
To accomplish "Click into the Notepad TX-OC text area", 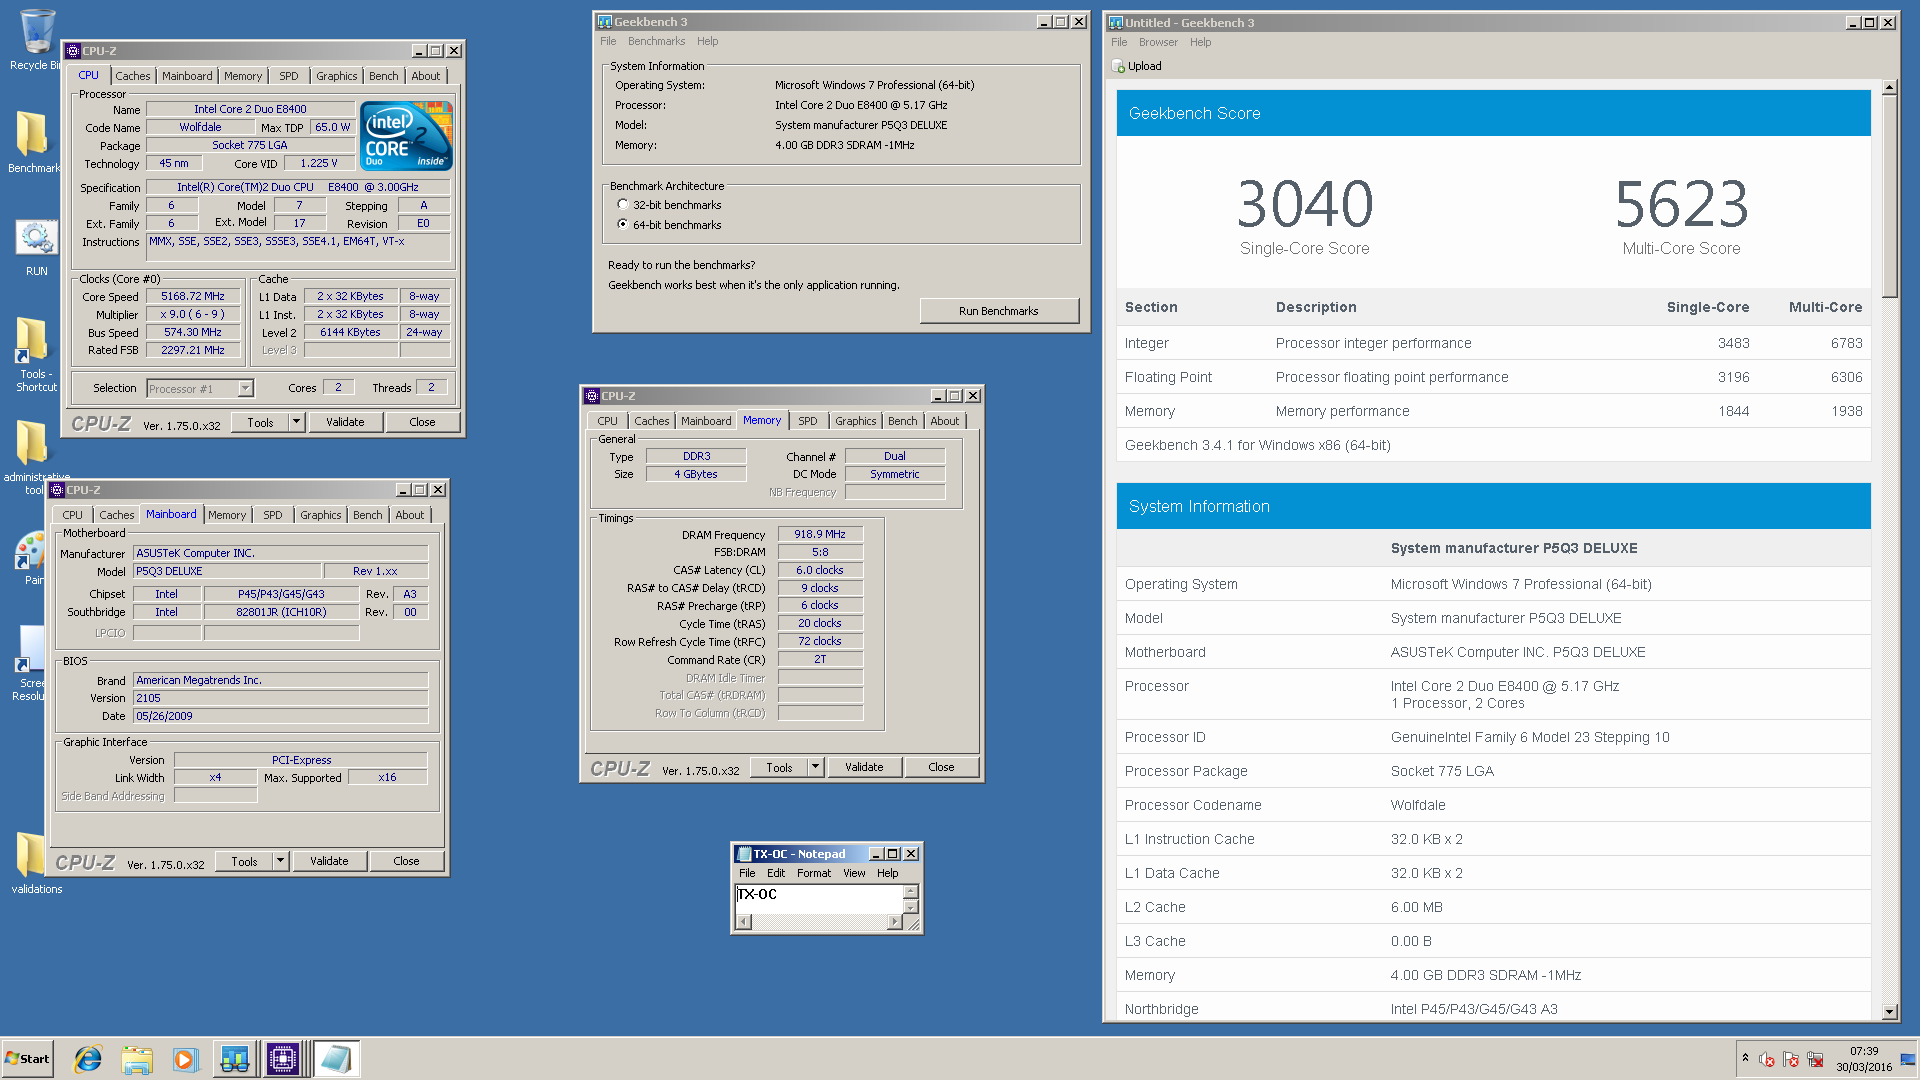I will [x=819, y=899].
